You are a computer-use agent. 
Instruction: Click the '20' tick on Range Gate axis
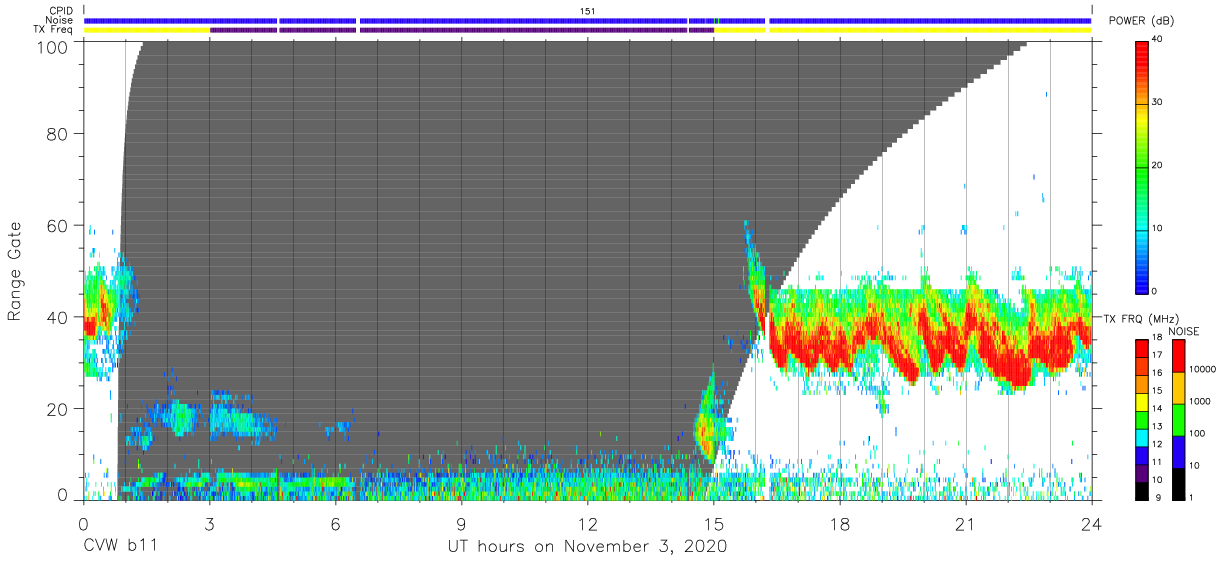click(58, 409)
